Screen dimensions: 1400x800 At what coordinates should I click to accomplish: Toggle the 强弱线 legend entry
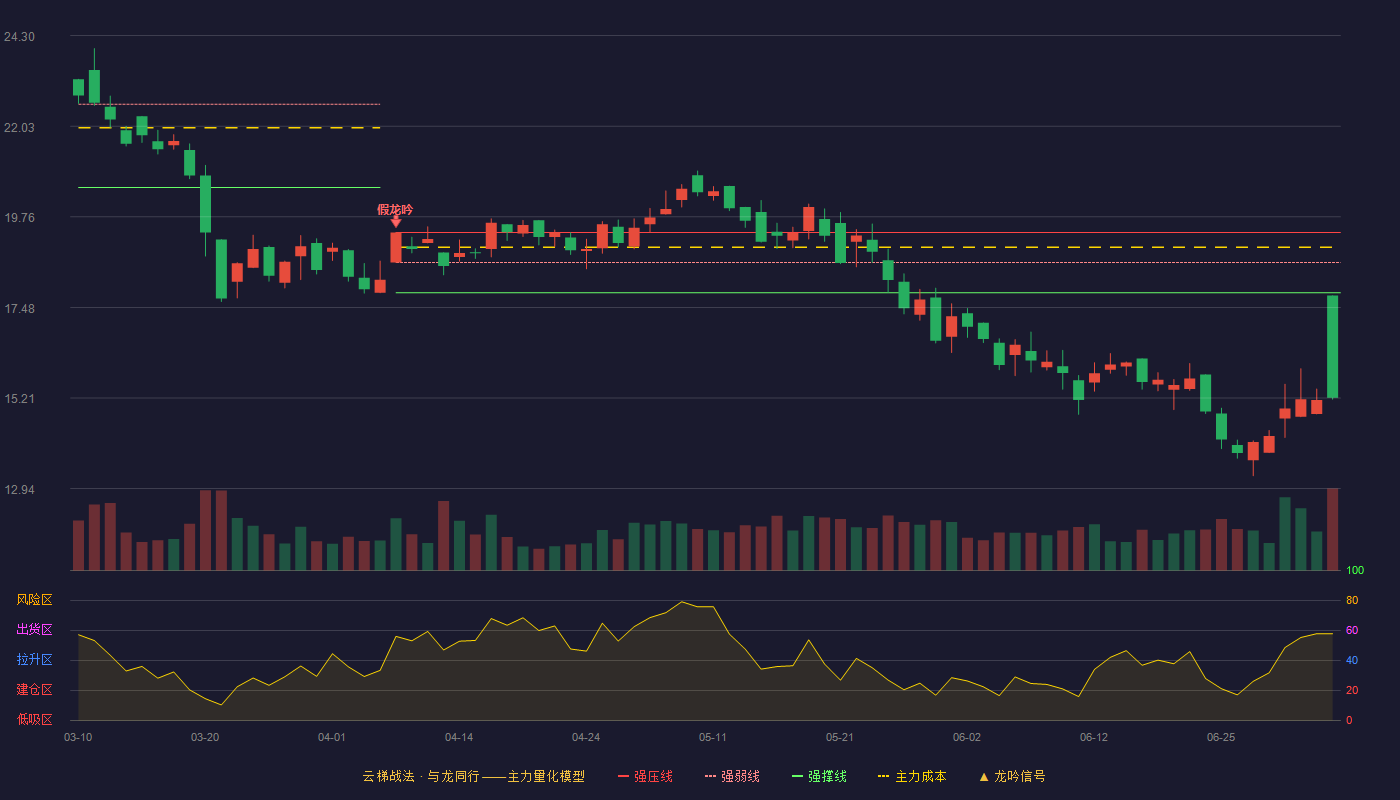coord(732,776)
